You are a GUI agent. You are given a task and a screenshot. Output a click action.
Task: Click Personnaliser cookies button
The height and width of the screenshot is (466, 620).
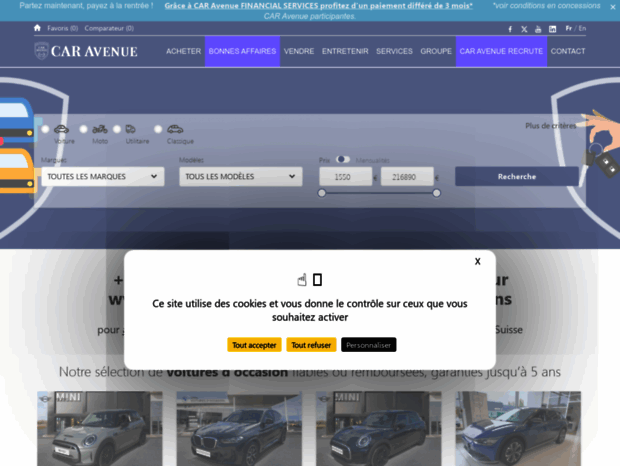369,345
